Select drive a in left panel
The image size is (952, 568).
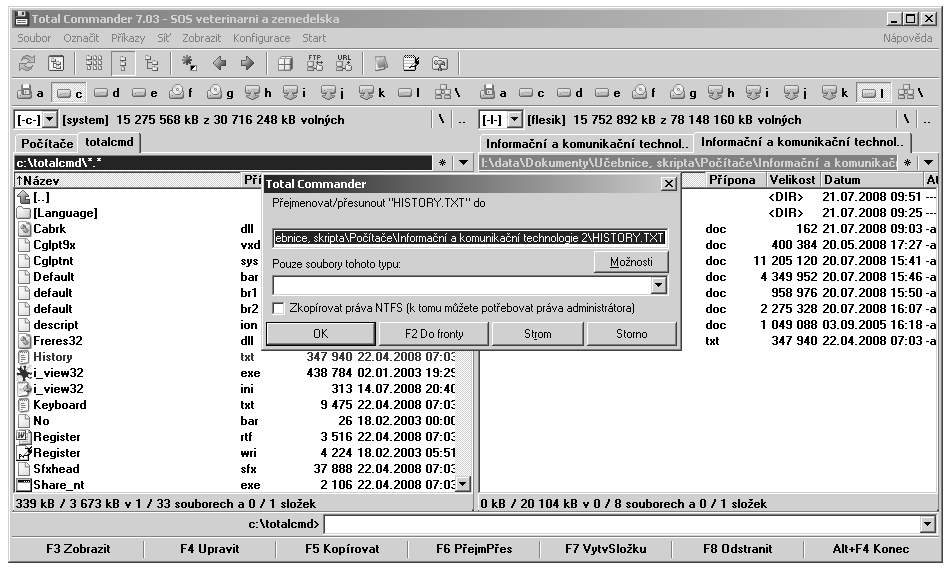pos(30,93)
